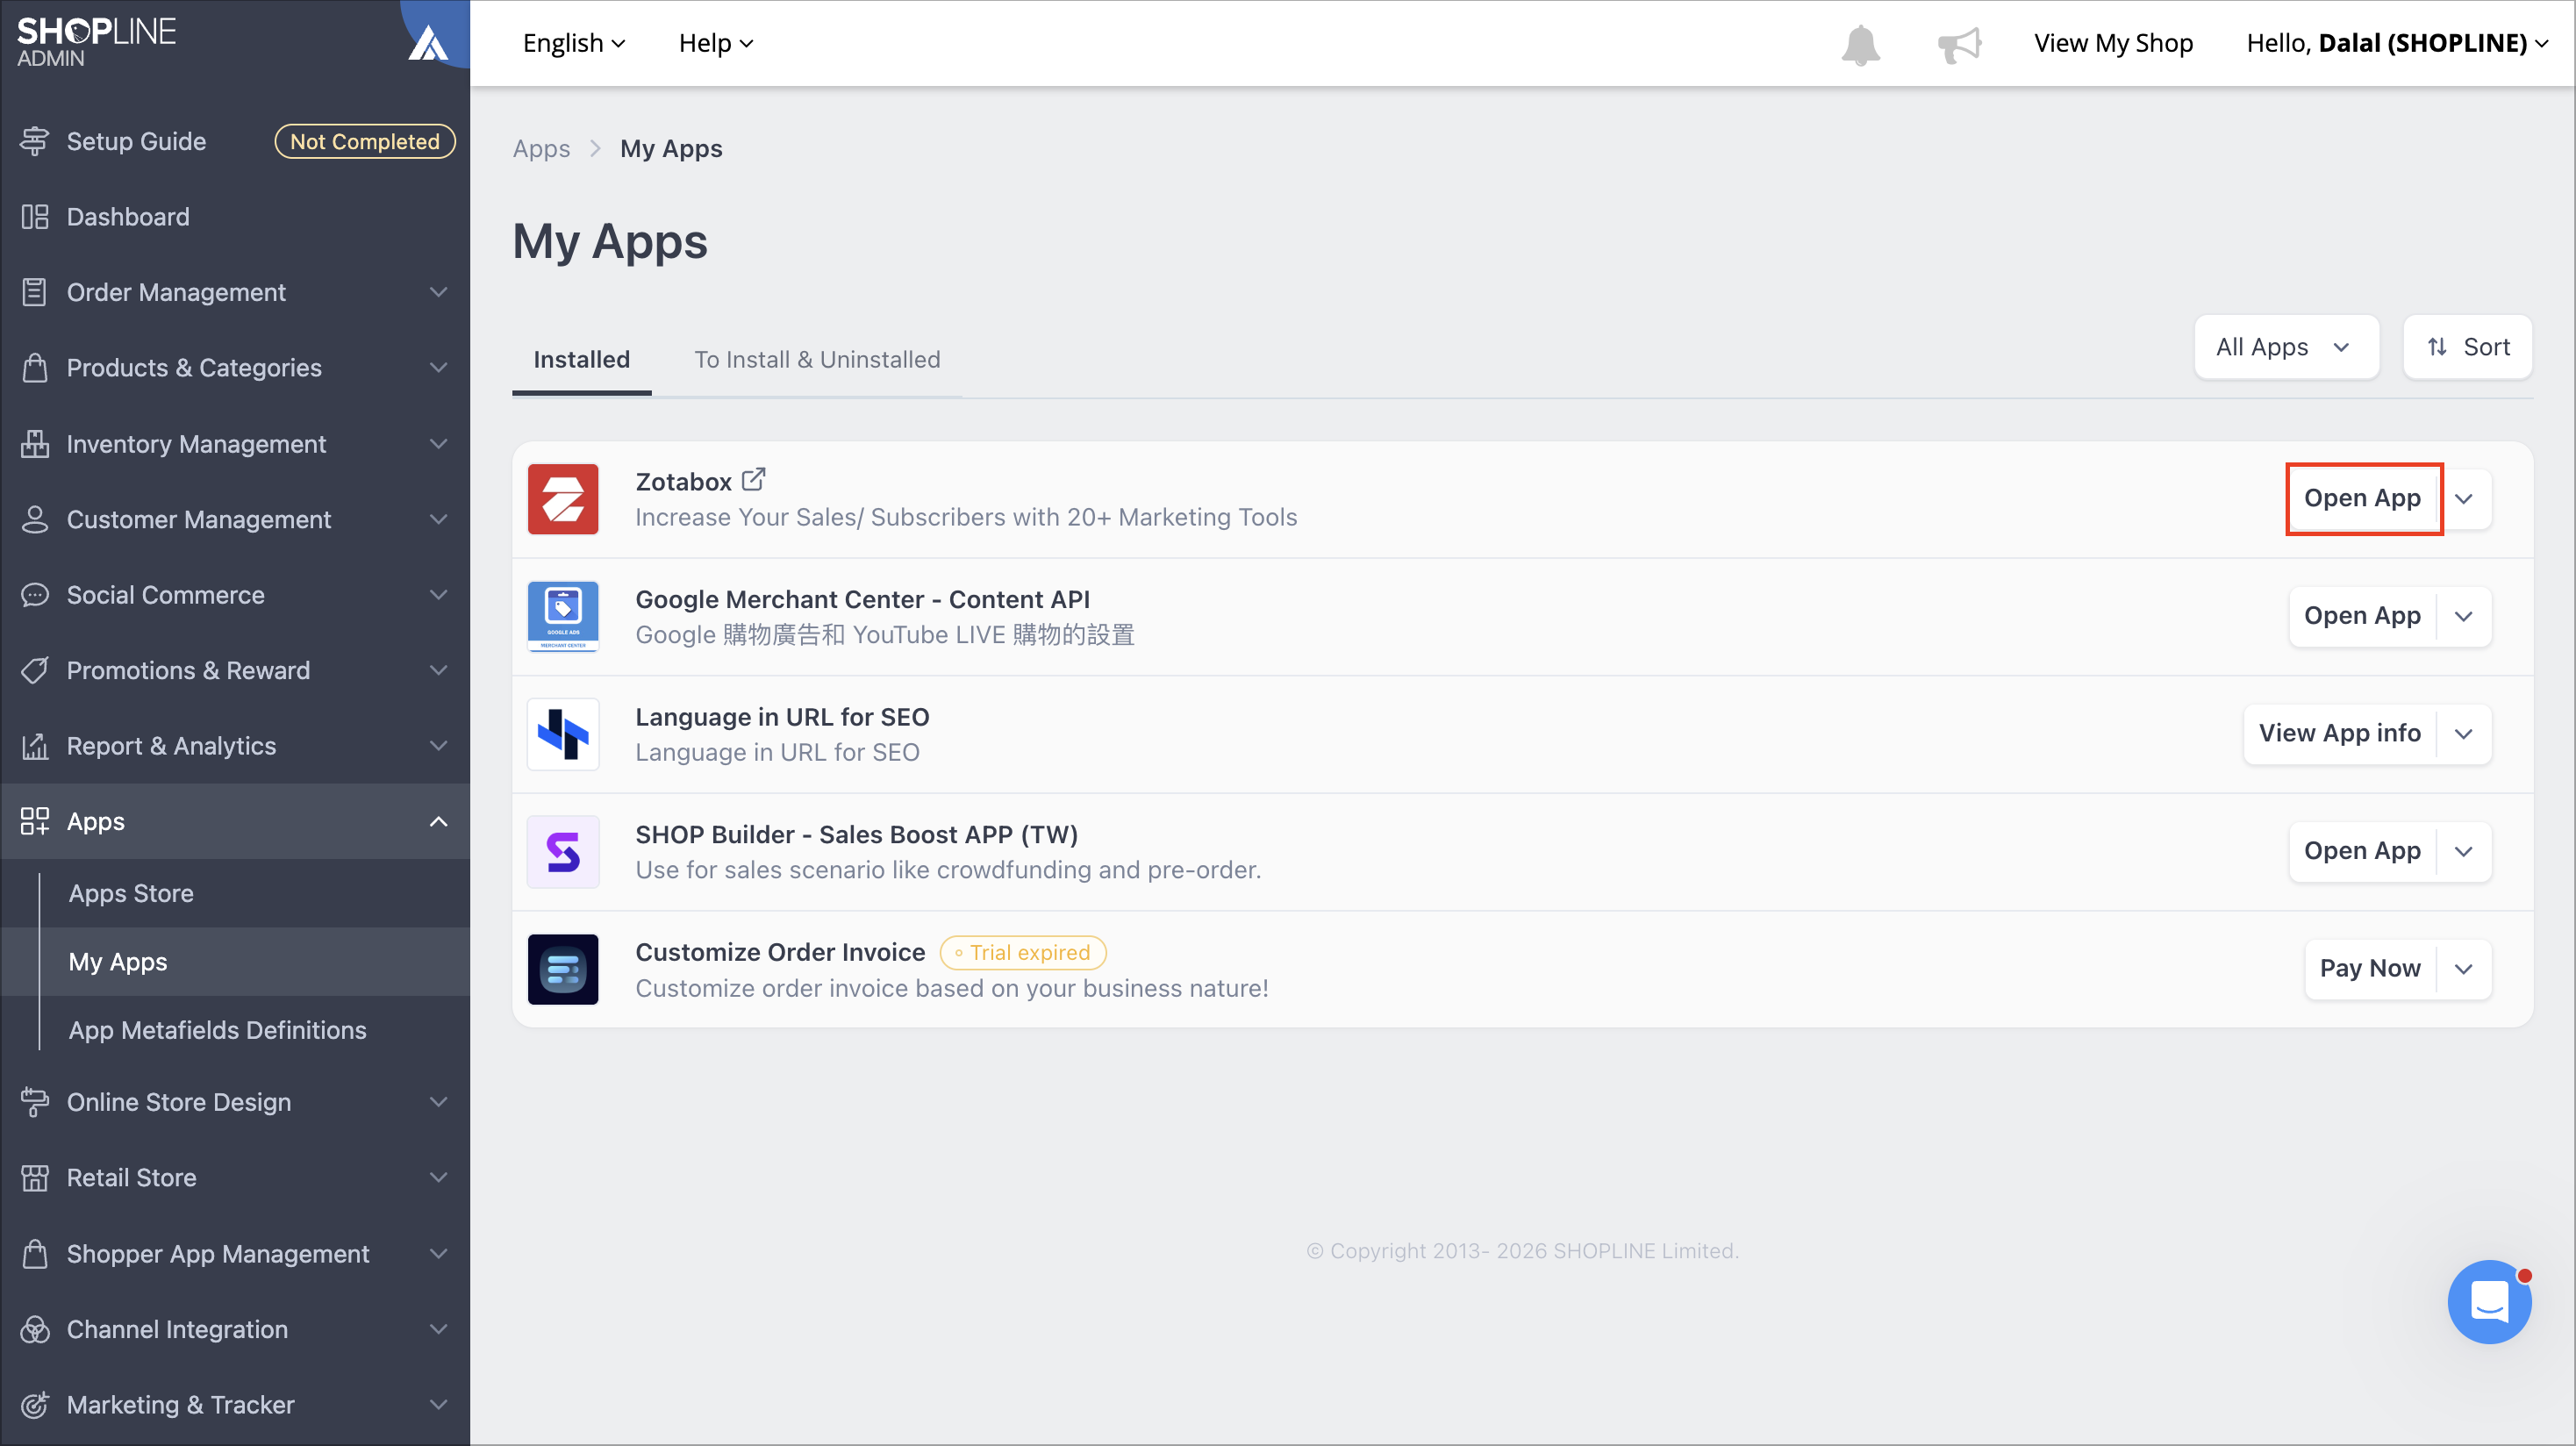2576x1446 pixels.
Task: Expand Google Merchant Center row options chevron
Action: point(2464,616)
